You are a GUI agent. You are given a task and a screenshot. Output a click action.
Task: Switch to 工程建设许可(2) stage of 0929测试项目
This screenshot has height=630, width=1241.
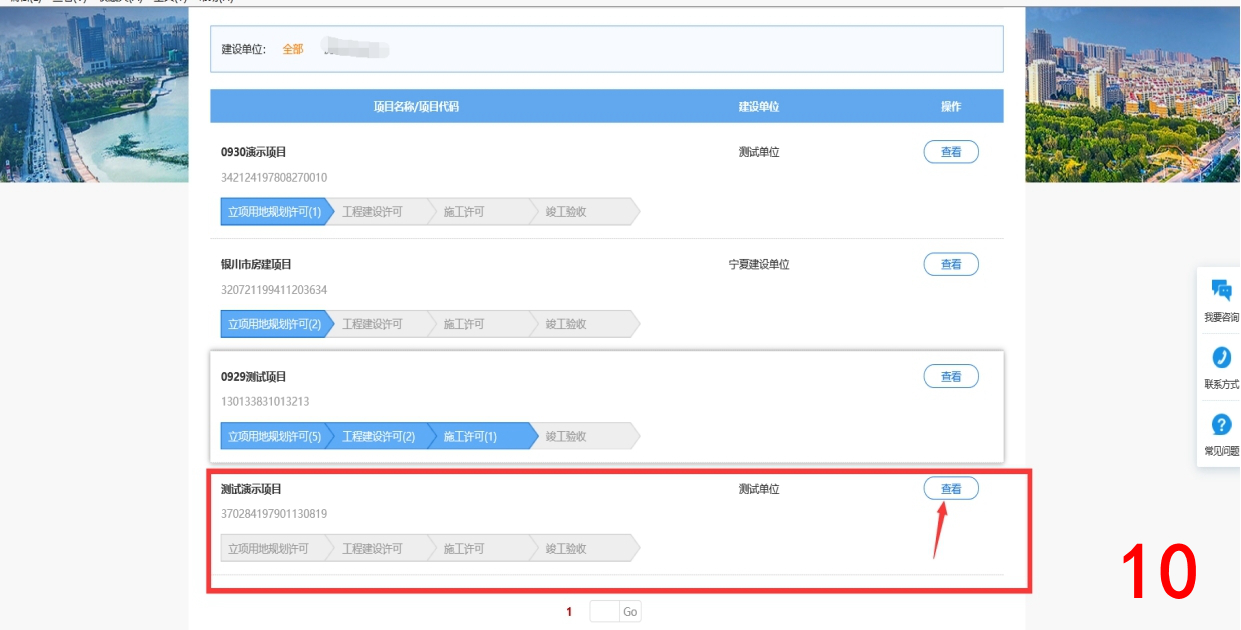(x=378, y=436)
